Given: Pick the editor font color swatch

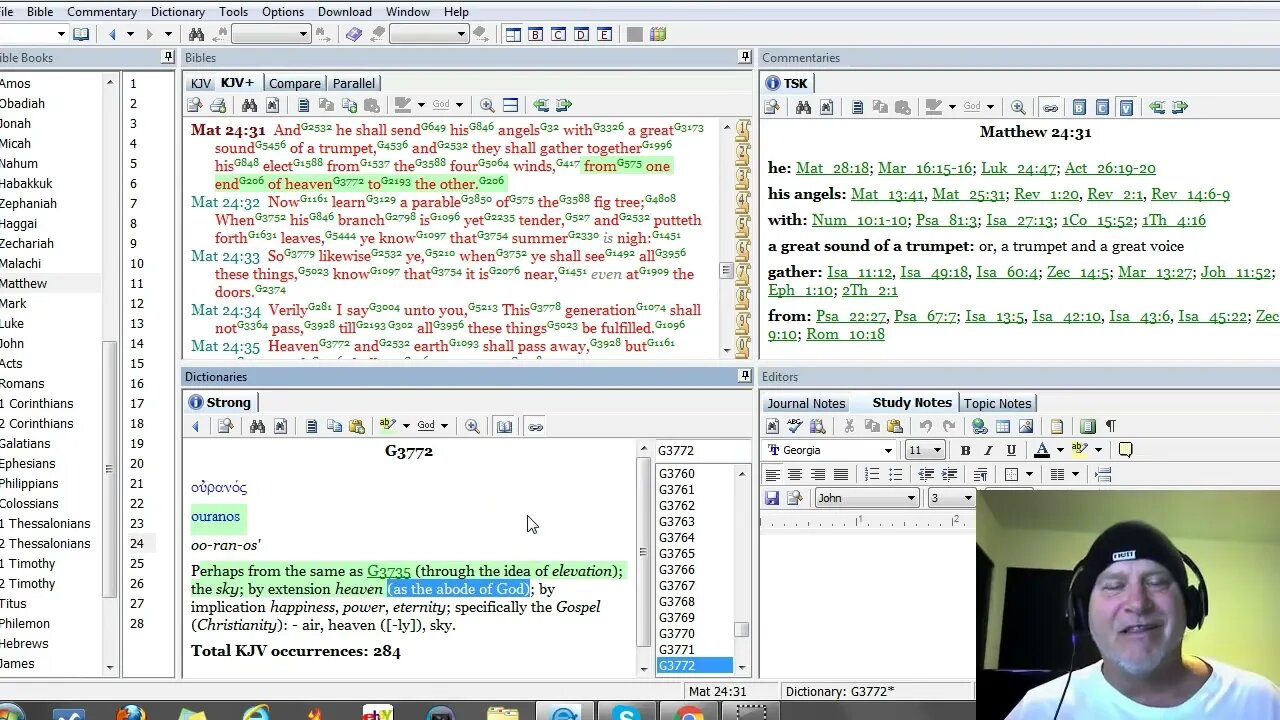Looking at the screenshot, I should pos(1042,450).
